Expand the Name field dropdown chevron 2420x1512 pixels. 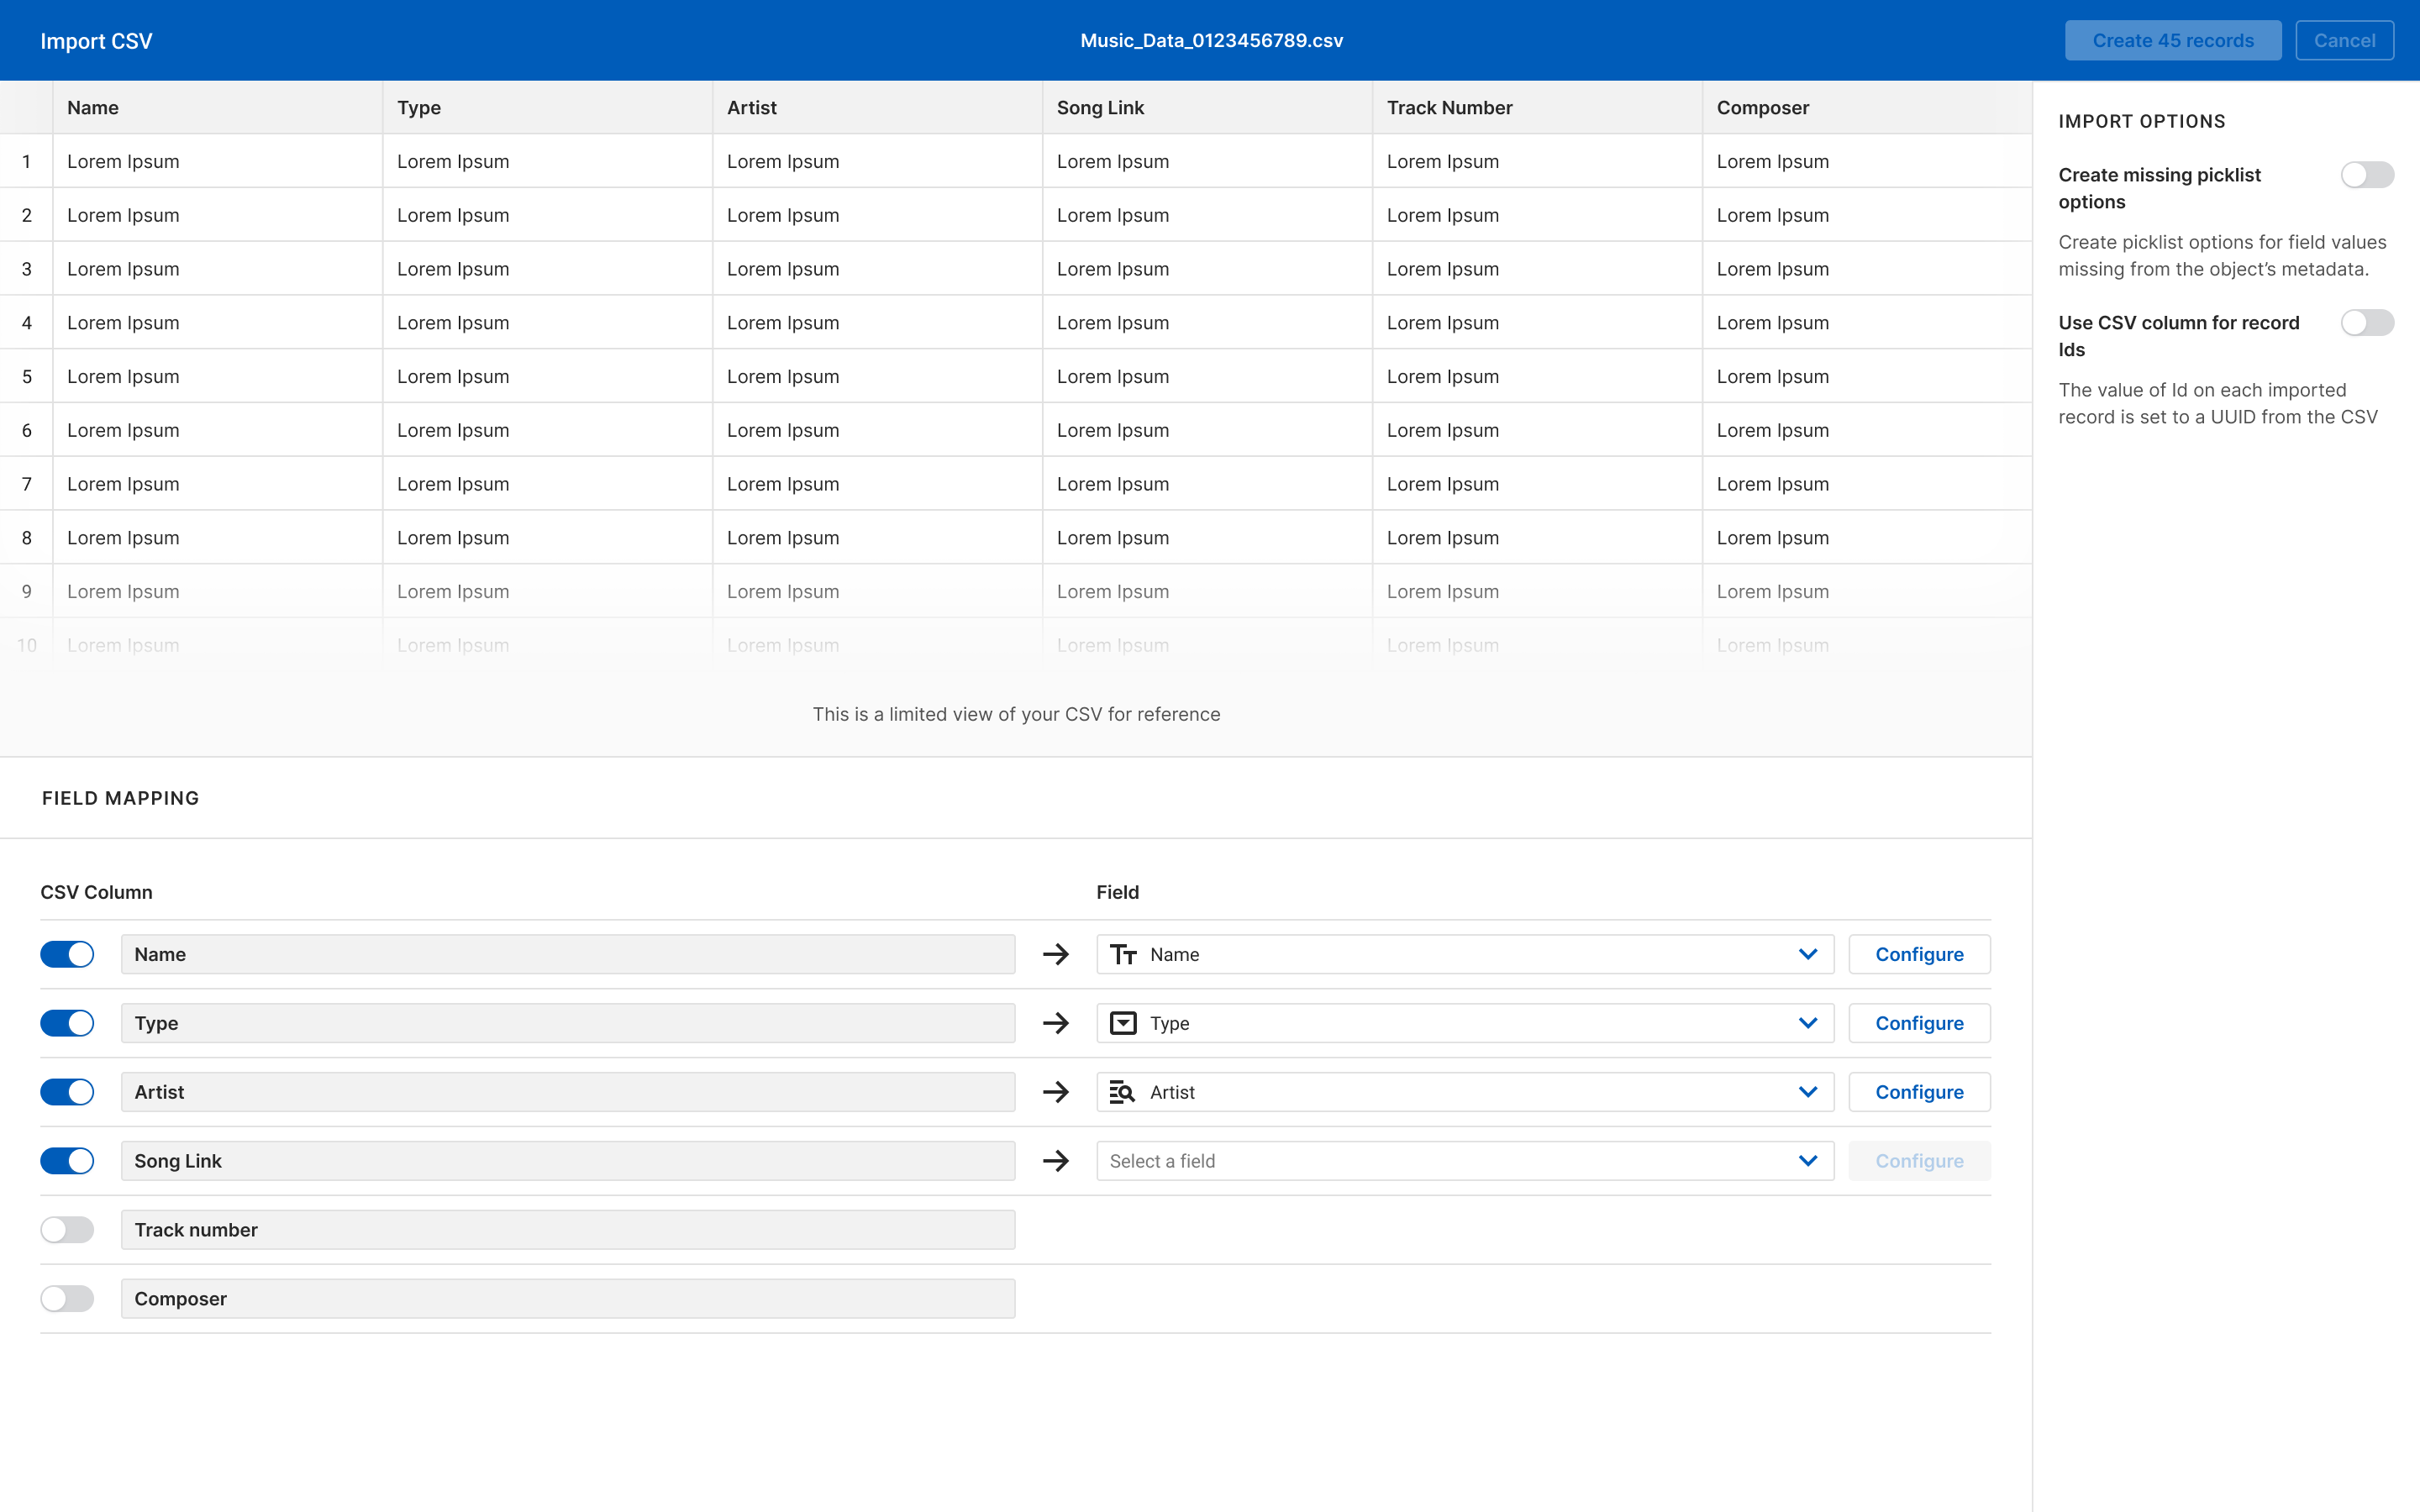point(1807,954)
